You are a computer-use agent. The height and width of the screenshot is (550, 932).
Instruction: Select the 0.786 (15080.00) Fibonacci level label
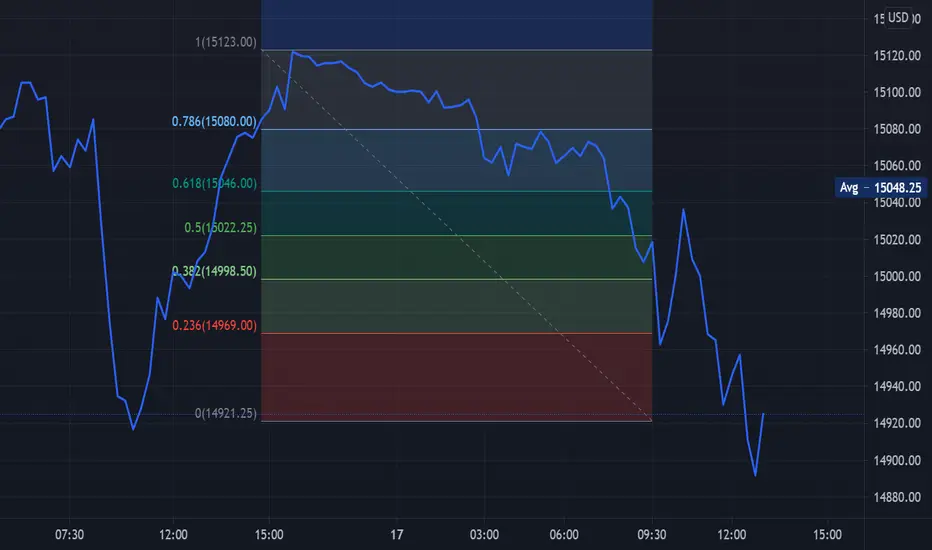(214, 121)
